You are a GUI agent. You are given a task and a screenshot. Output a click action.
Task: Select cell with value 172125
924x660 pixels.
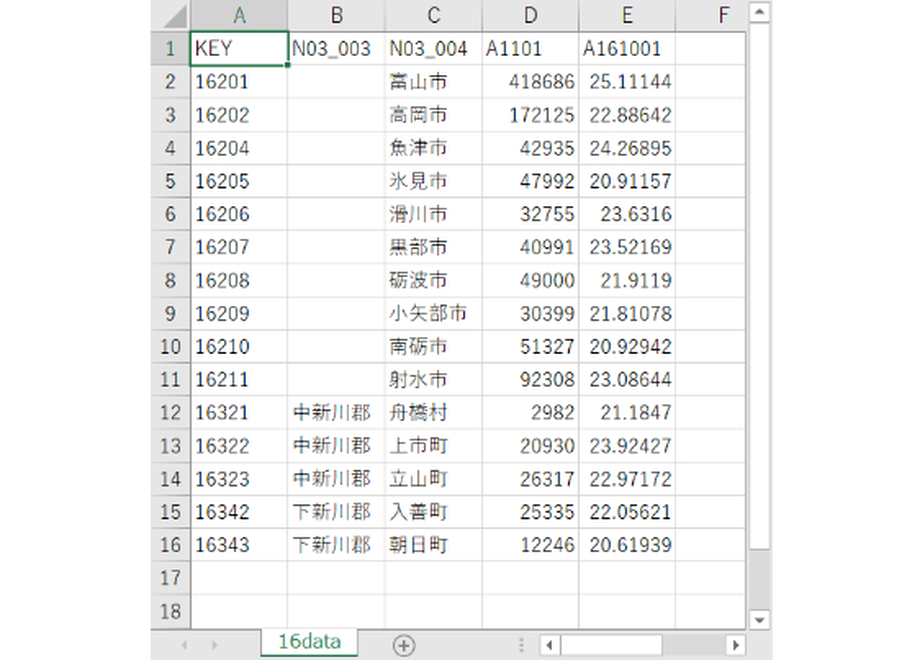pos(530,115)
